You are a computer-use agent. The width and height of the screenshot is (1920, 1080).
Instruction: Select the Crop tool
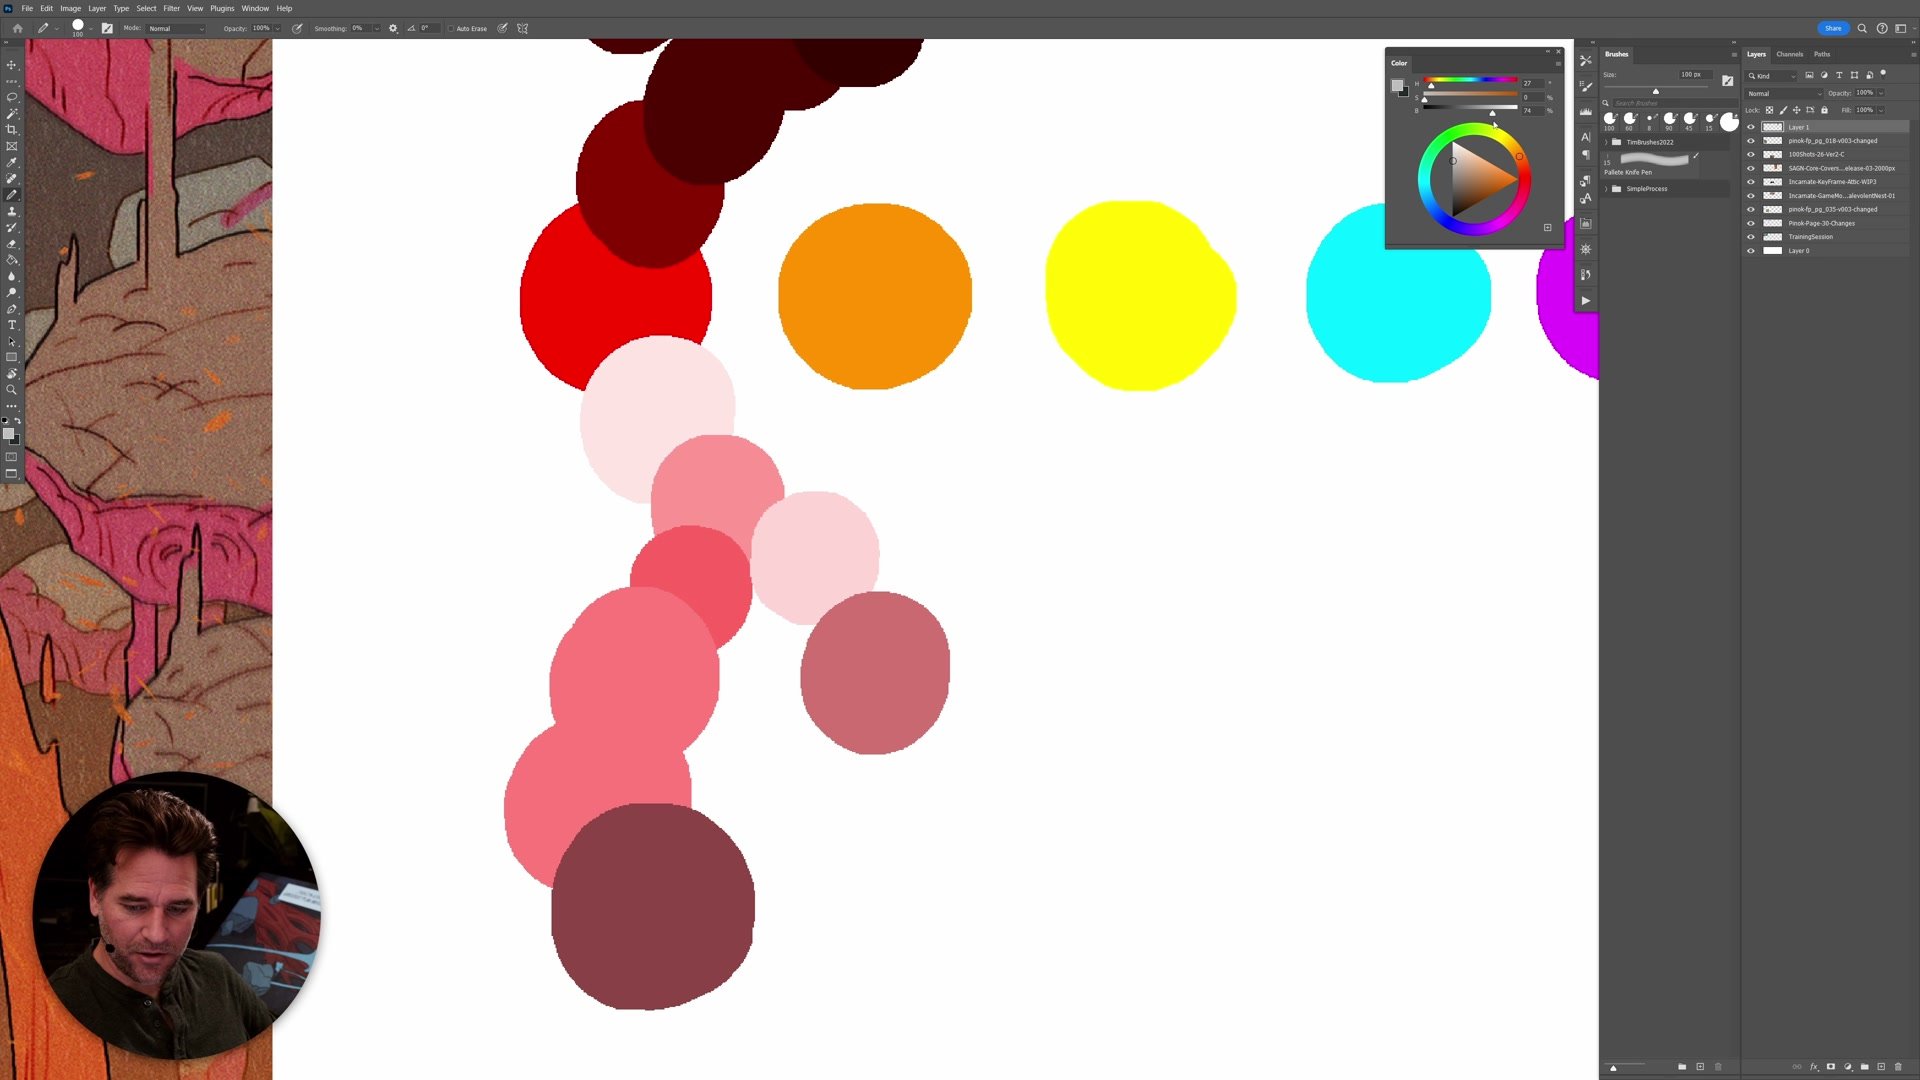[12, 130]
